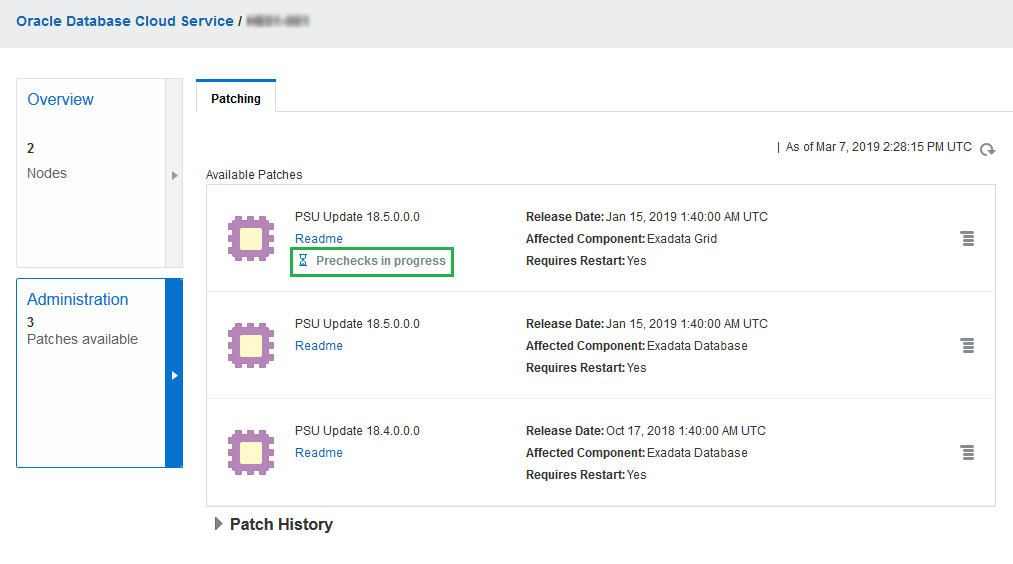Open the Administration section

(77, 300)
